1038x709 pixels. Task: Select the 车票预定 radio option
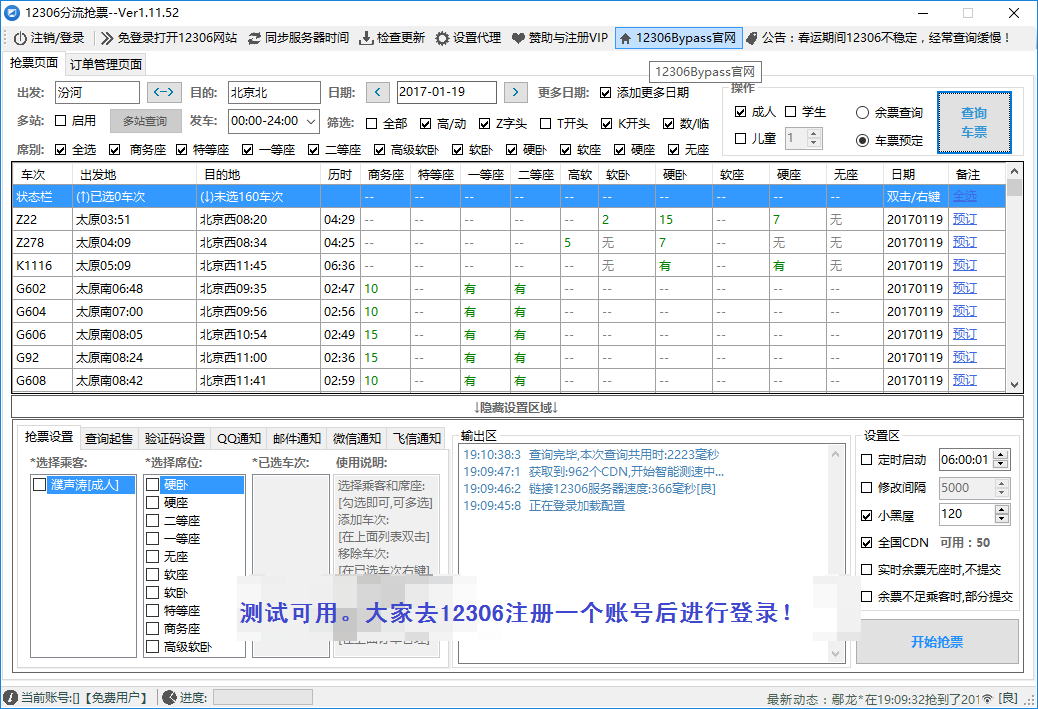[862, 140]
